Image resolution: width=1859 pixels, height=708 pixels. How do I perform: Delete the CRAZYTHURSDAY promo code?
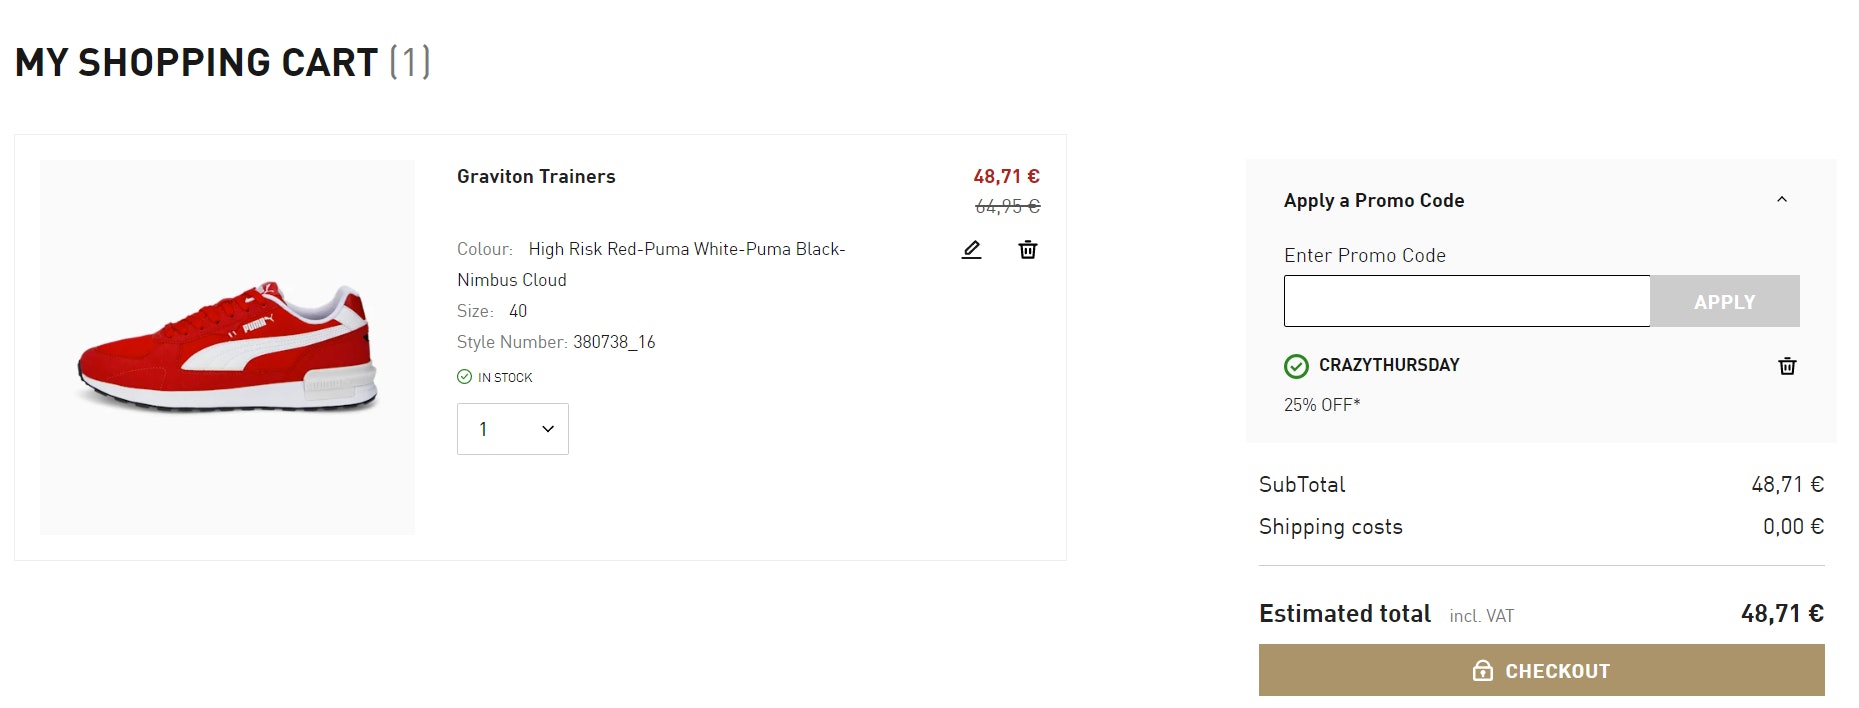pos(1787,366)
